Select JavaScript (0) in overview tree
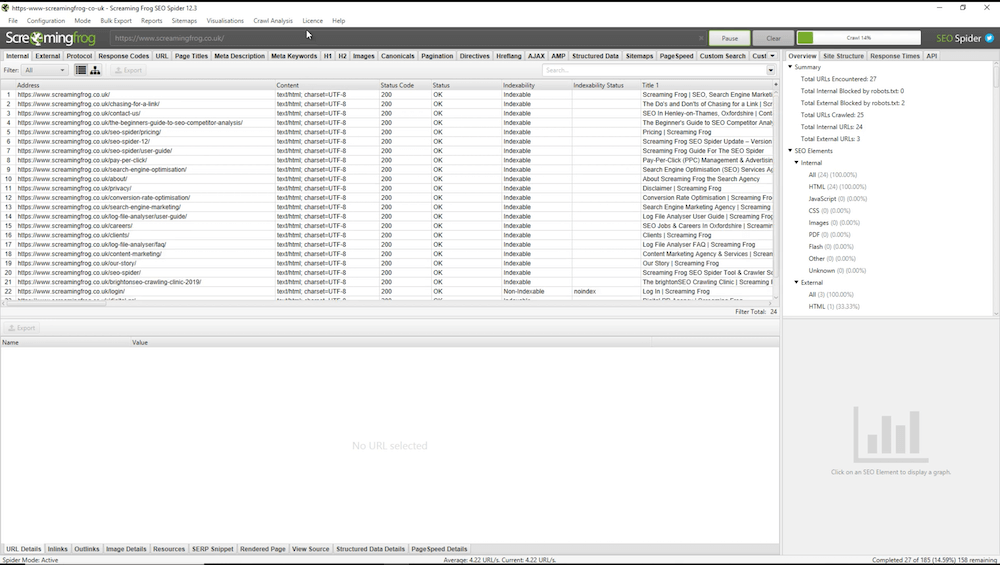 coord(837,199)
